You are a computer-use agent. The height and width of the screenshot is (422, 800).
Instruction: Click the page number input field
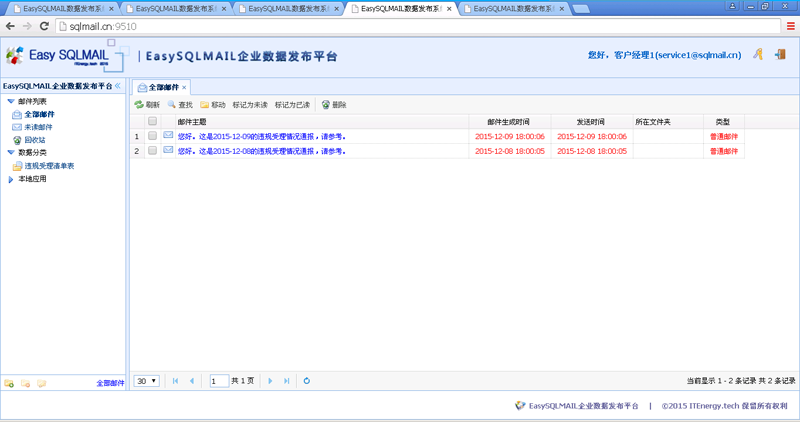(219, 381)
